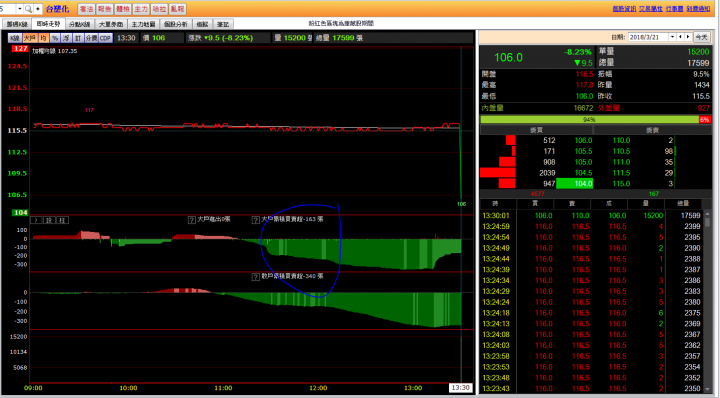Click the 今天 today button
This screenshot has width=720, height=398.
701,37
